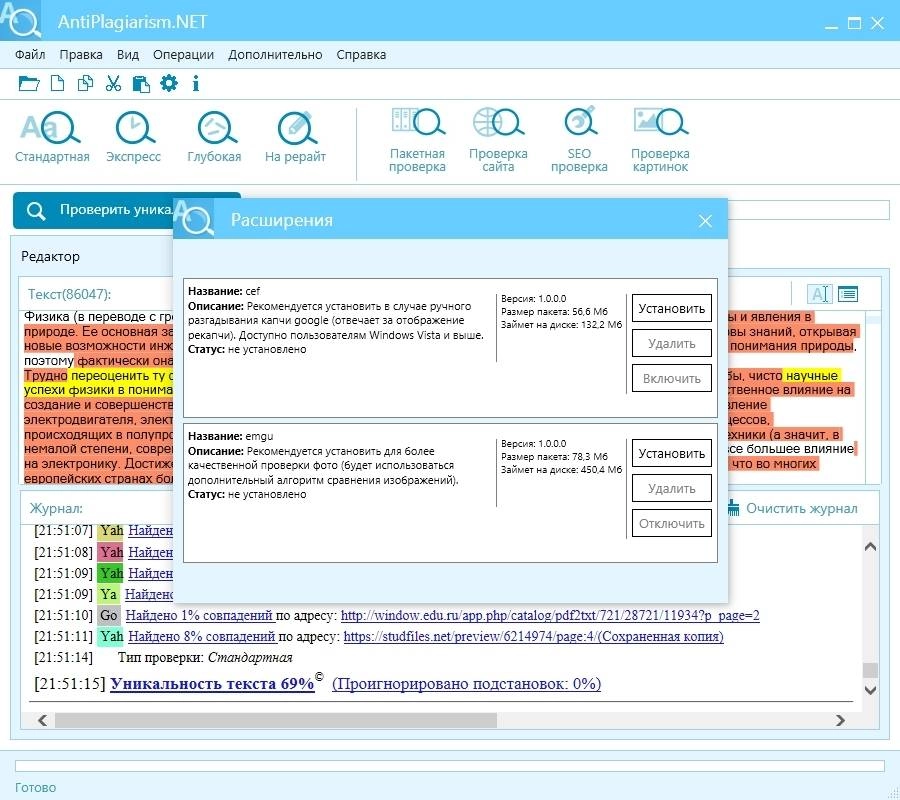Click the text edit mode icon in the editor
Viewport: 900px width, 800px height.
coord(819,294)
